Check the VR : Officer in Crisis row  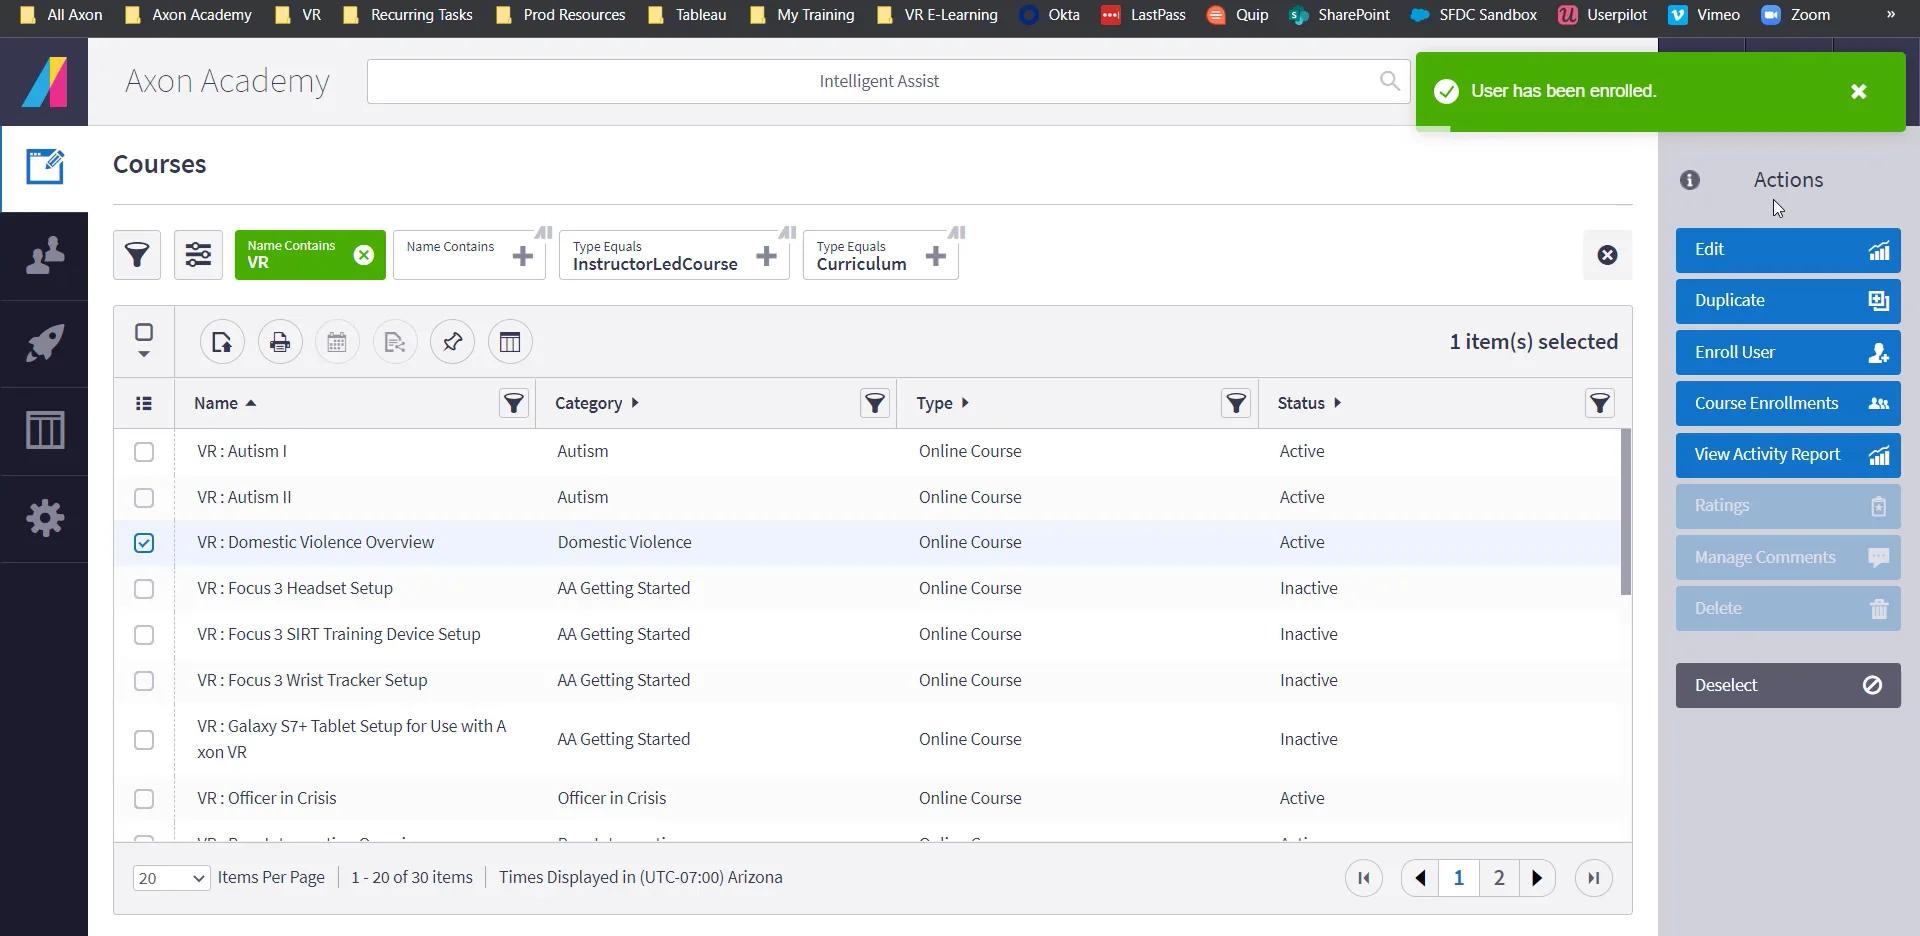(x=144, y=799)
